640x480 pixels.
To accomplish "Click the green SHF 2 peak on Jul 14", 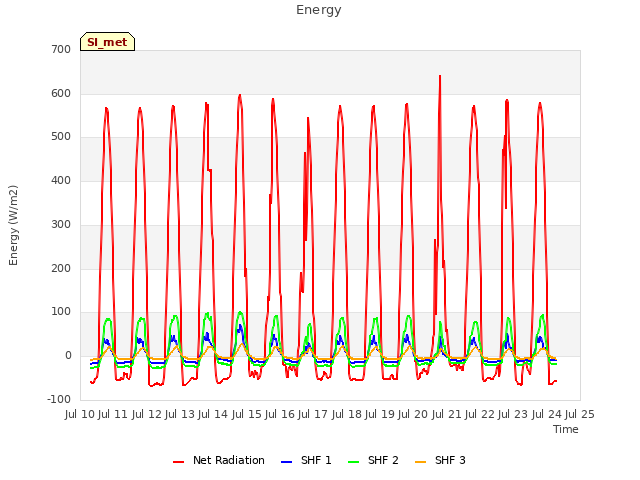I will [240, 313].
